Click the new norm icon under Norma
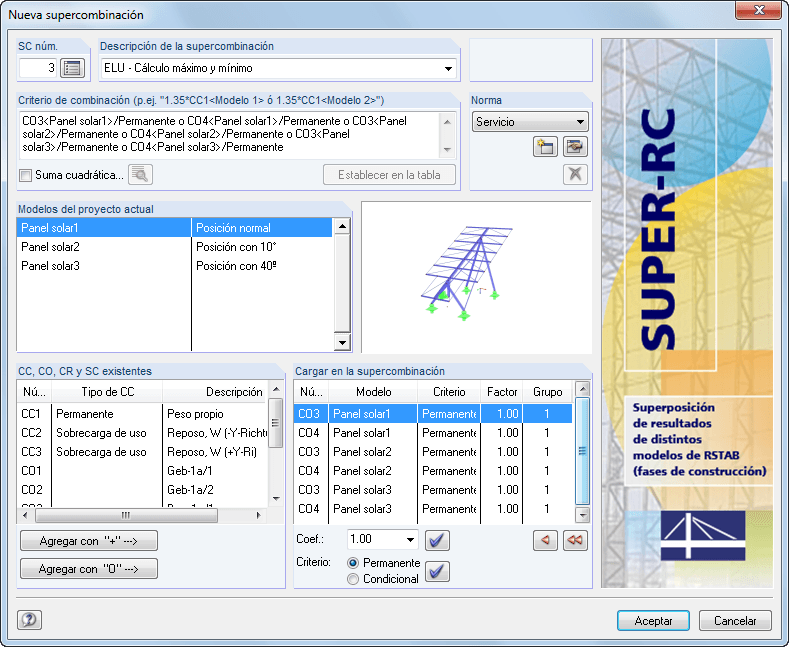This screenshot has width=789, height=647. coord(545,147)
